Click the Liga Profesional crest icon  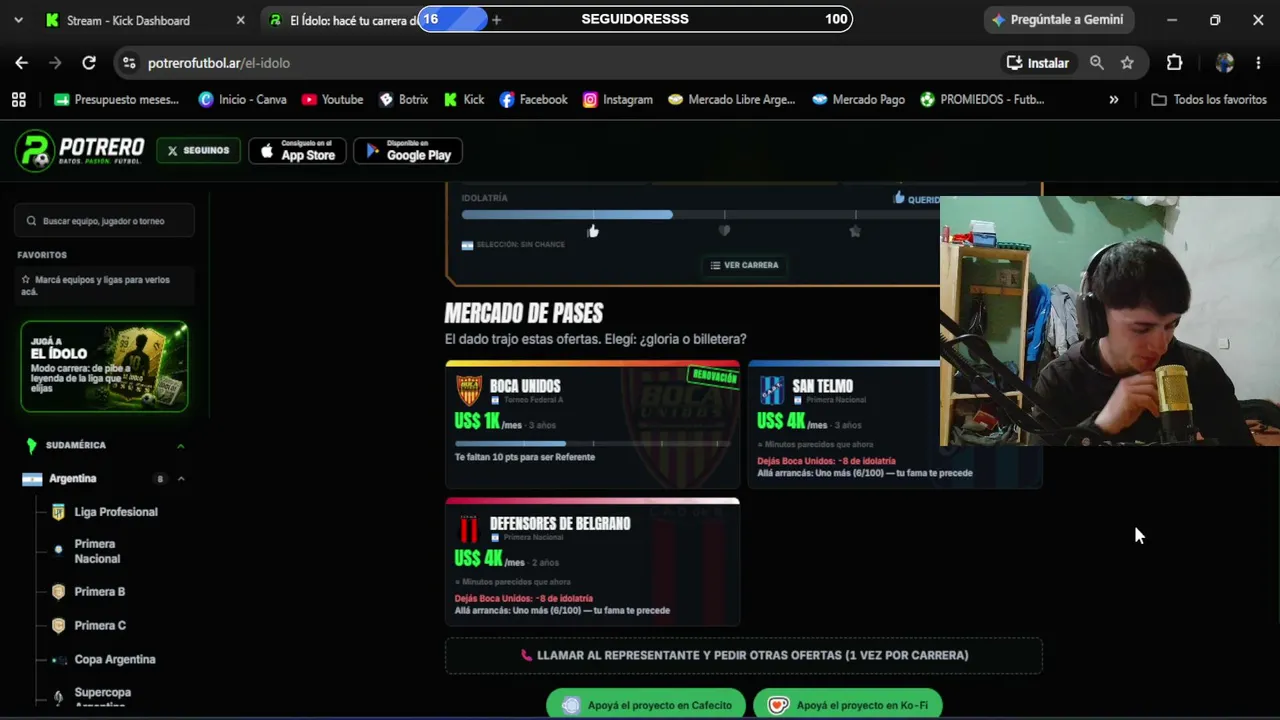coord(58,512)
